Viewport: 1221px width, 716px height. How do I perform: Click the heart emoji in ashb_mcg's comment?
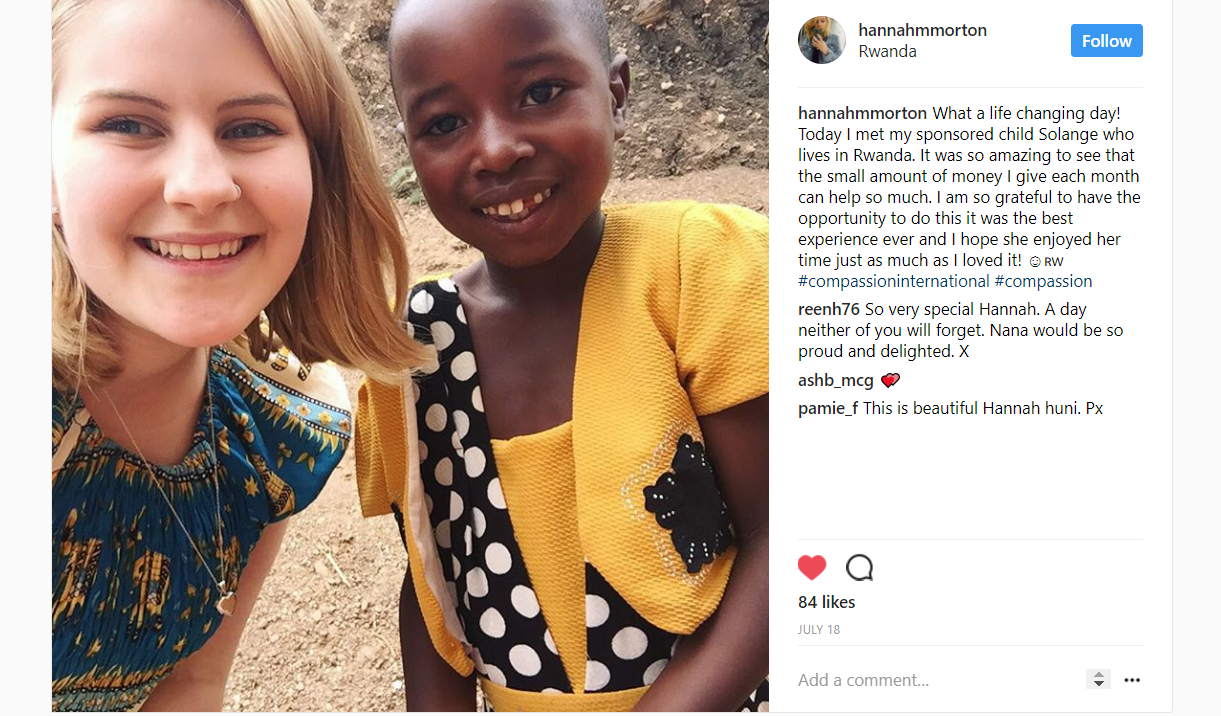coord(890,380)
